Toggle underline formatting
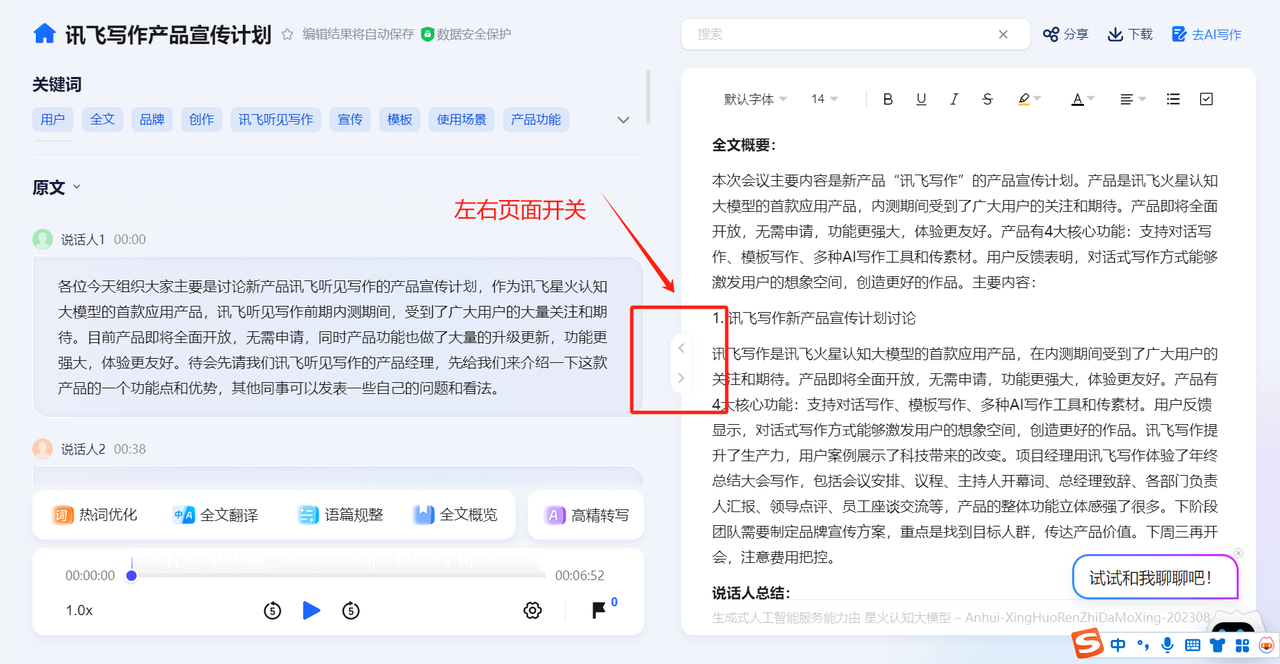1280x664 pixels. 921,99
